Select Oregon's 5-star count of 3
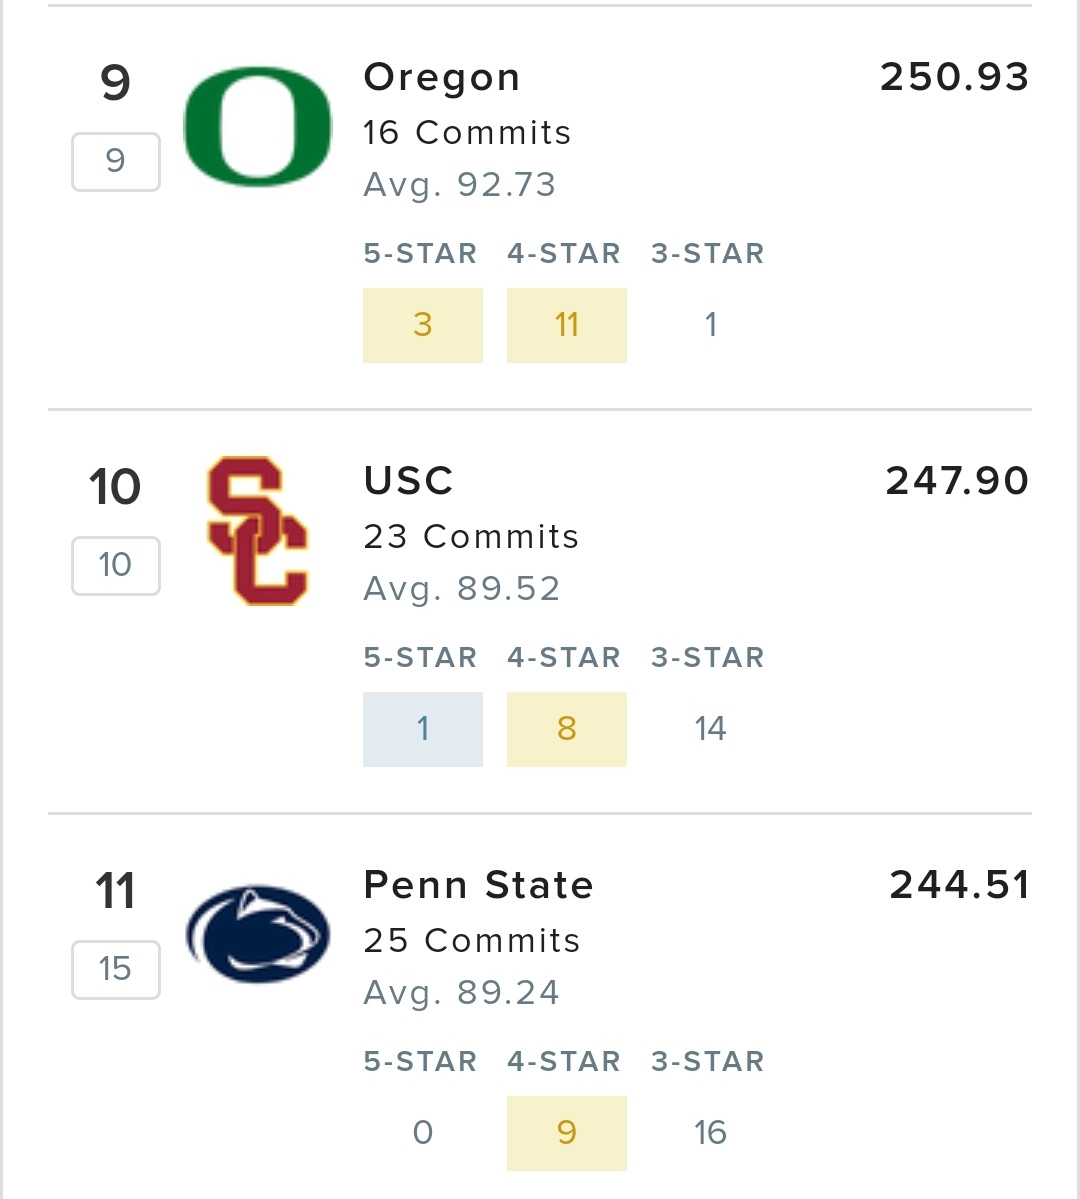Image resolution: width=1080 pixels, height=1199 pixels. (x=423, y=325)
